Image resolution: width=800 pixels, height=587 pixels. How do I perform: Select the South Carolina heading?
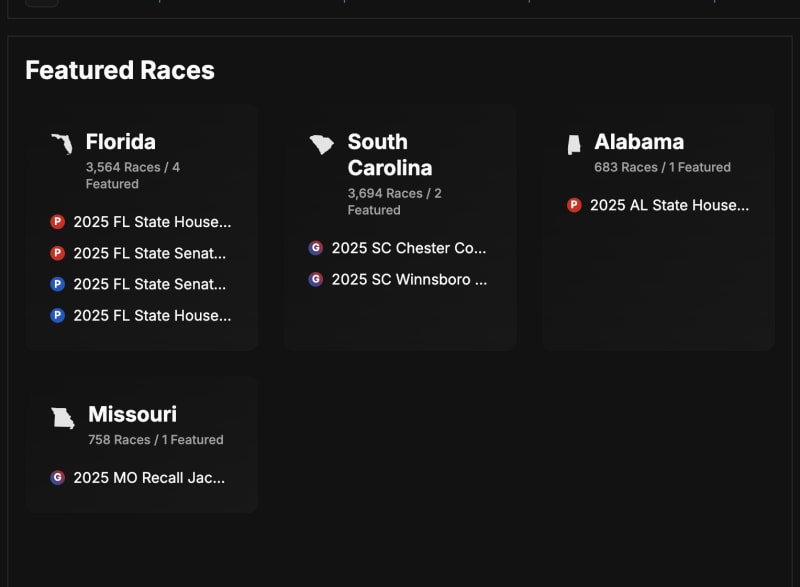tap(390, 155)
